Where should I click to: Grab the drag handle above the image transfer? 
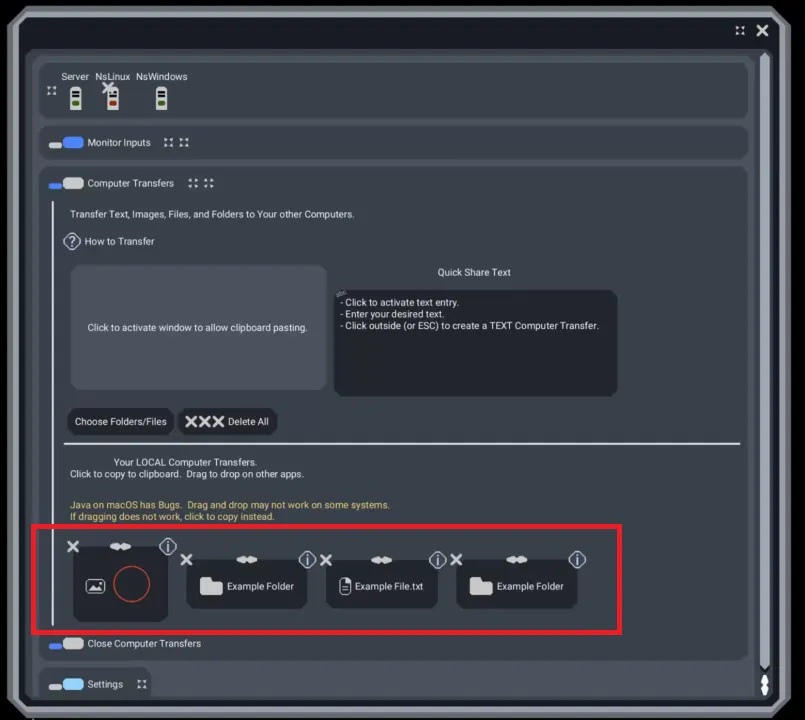[120, 546]
